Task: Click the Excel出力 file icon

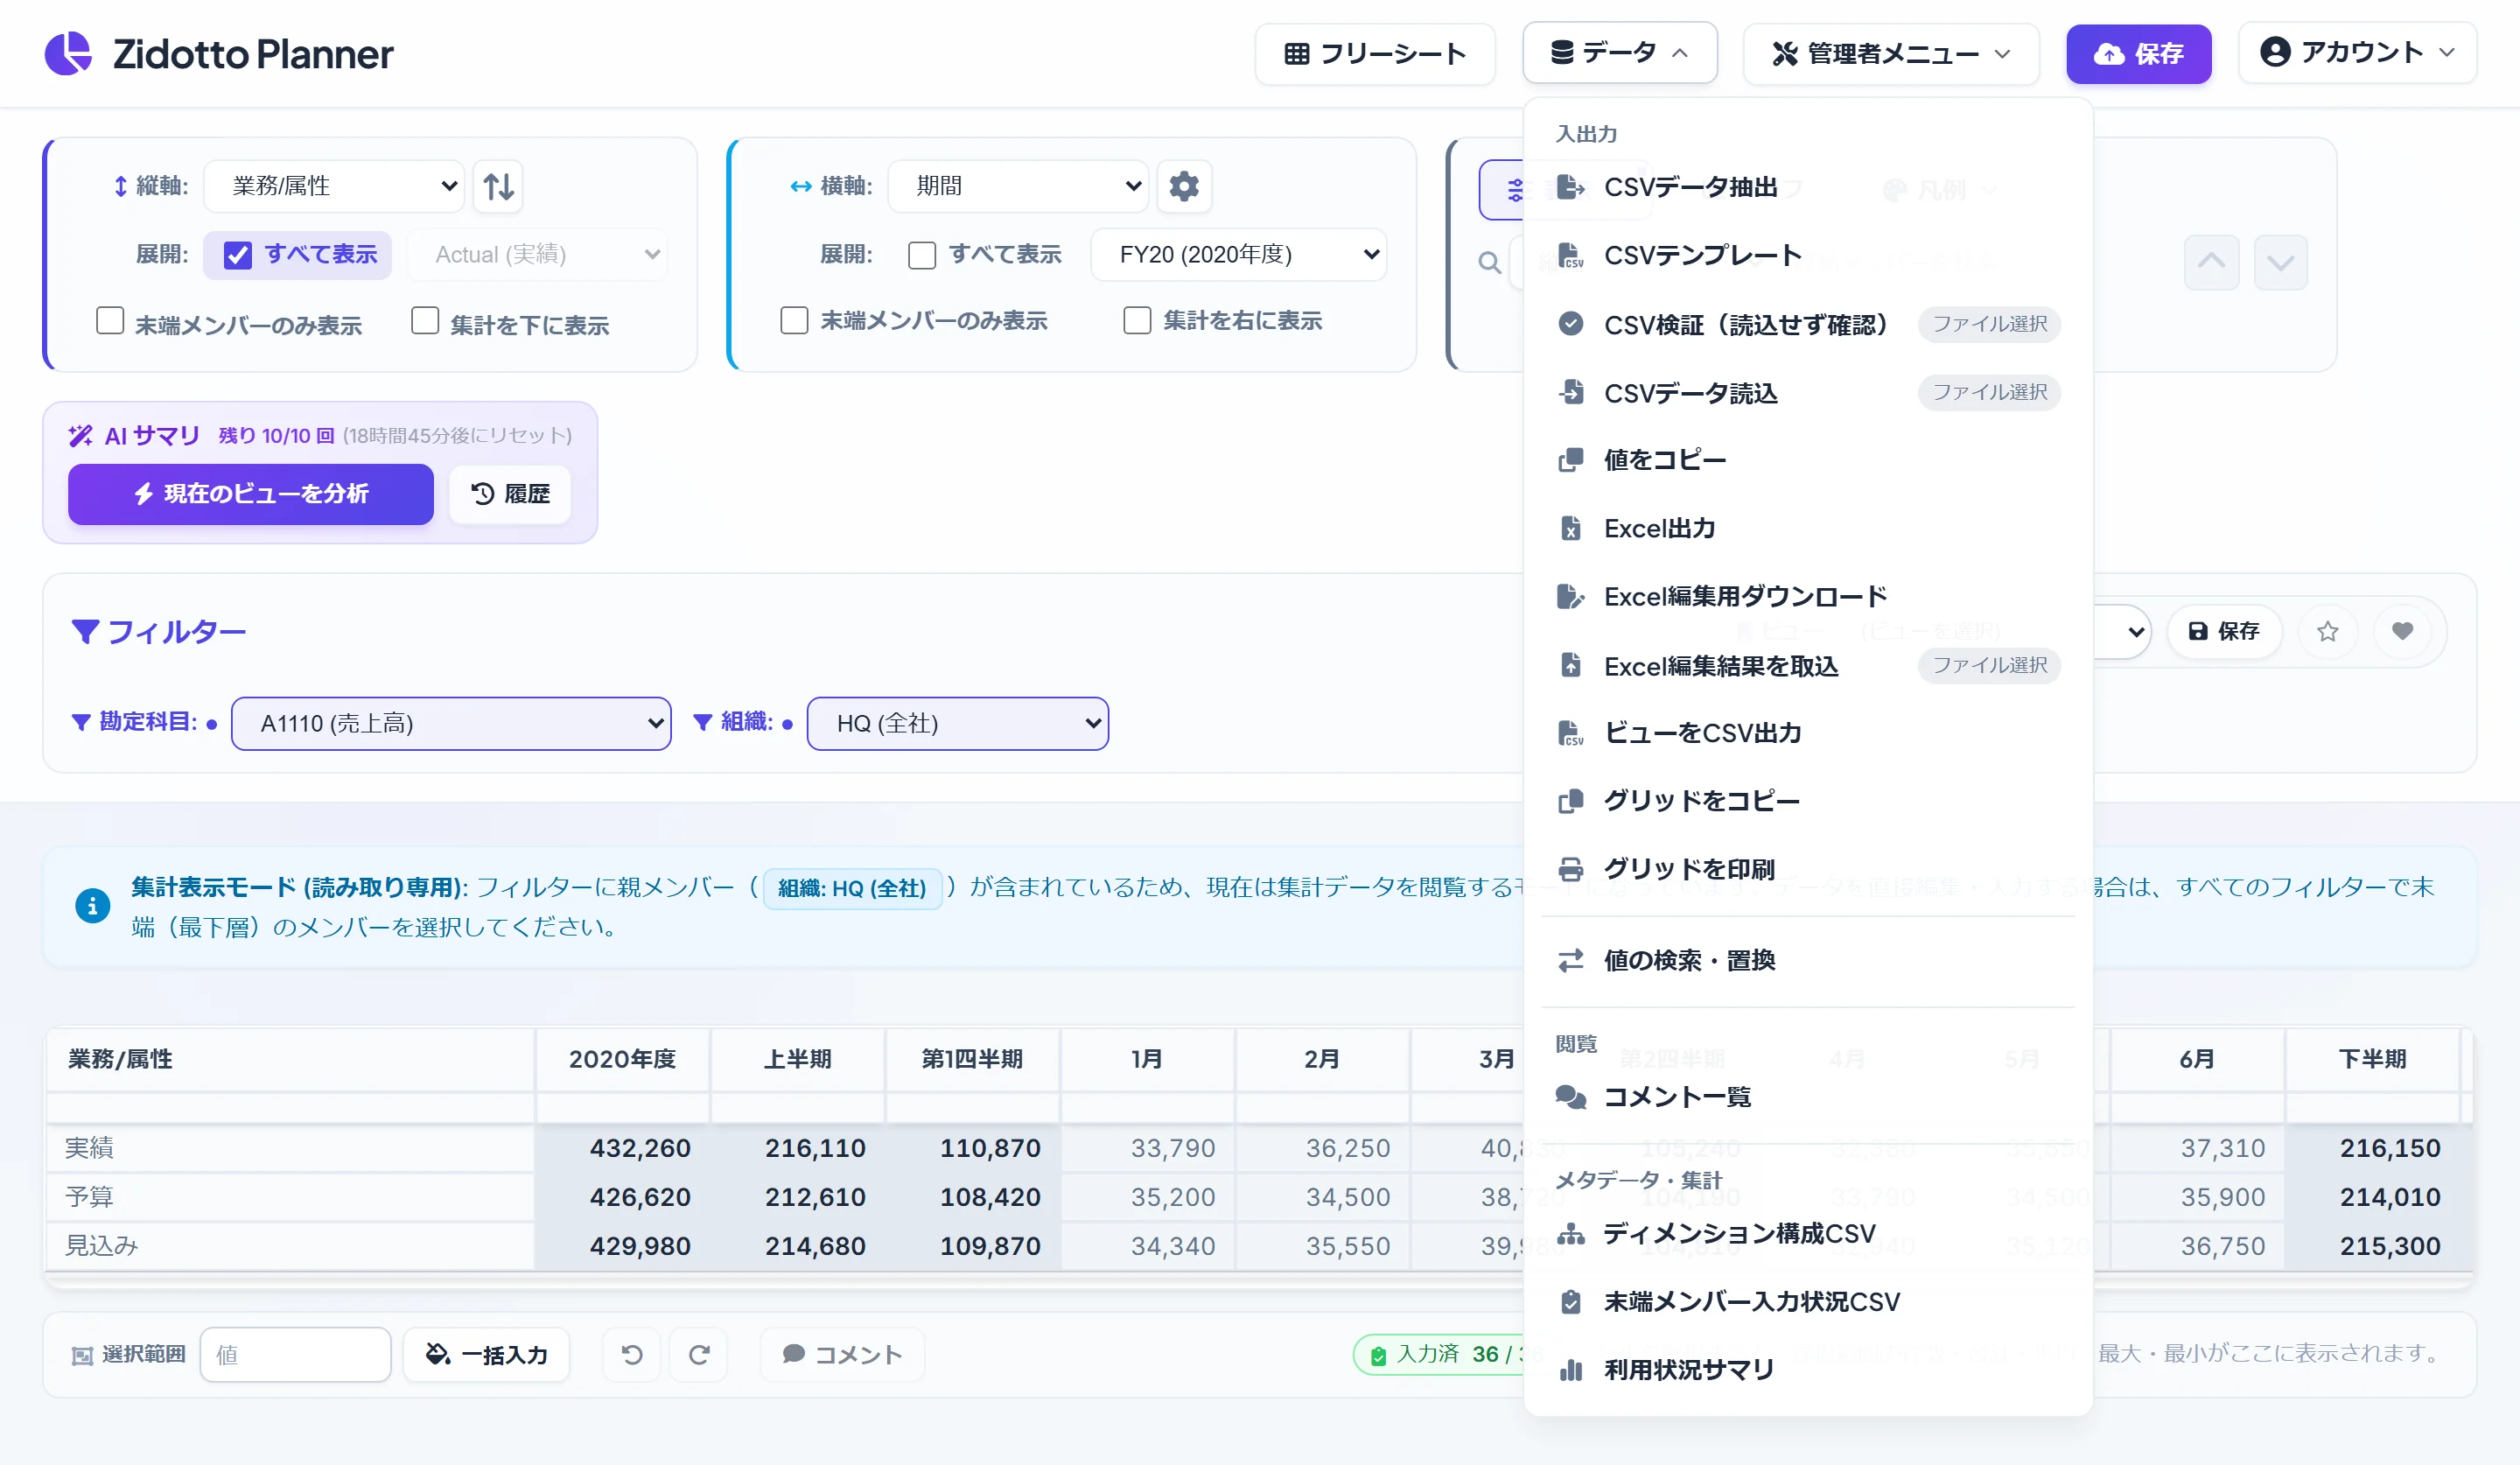Action: click(x=1570, y=528)
